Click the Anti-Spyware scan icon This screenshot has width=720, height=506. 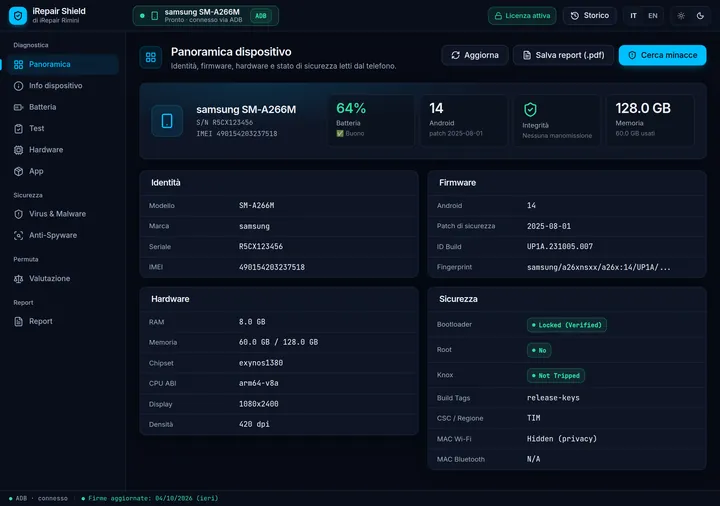[18, 236]
